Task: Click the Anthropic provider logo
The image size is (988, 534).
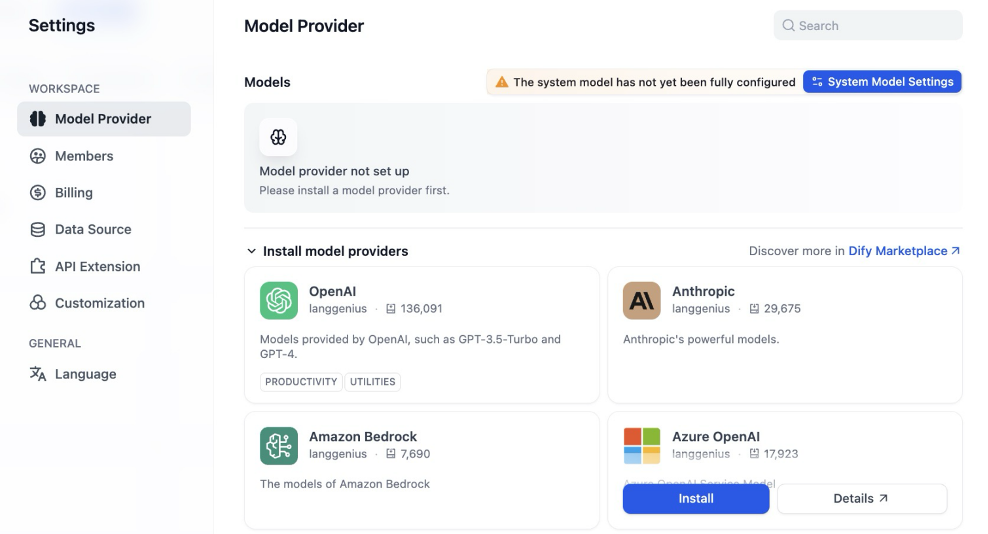Action: [x=641, y=300]
